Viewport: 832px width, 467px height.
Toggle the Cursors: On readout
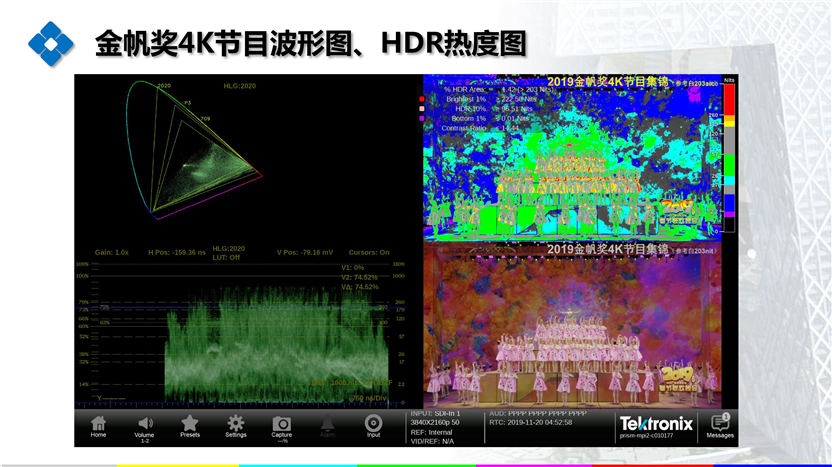(370, 252)
